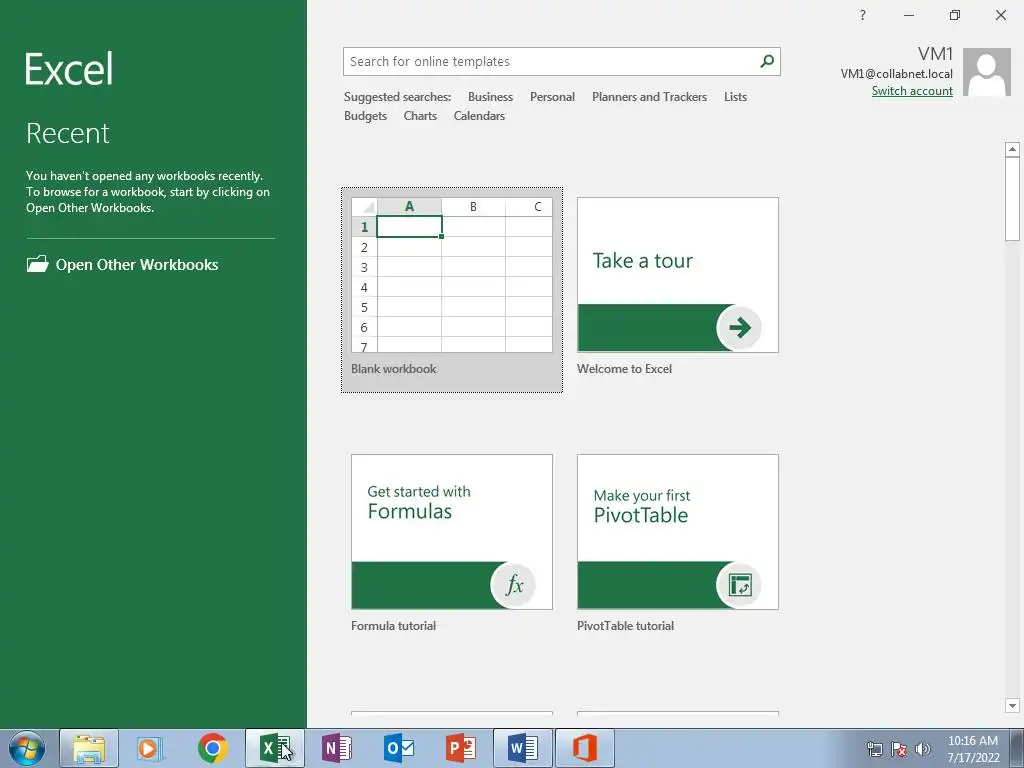The width and height of the screenshot is (1024, 768).
Task: Search templates for Business
Action: click(x=490, y=97)
